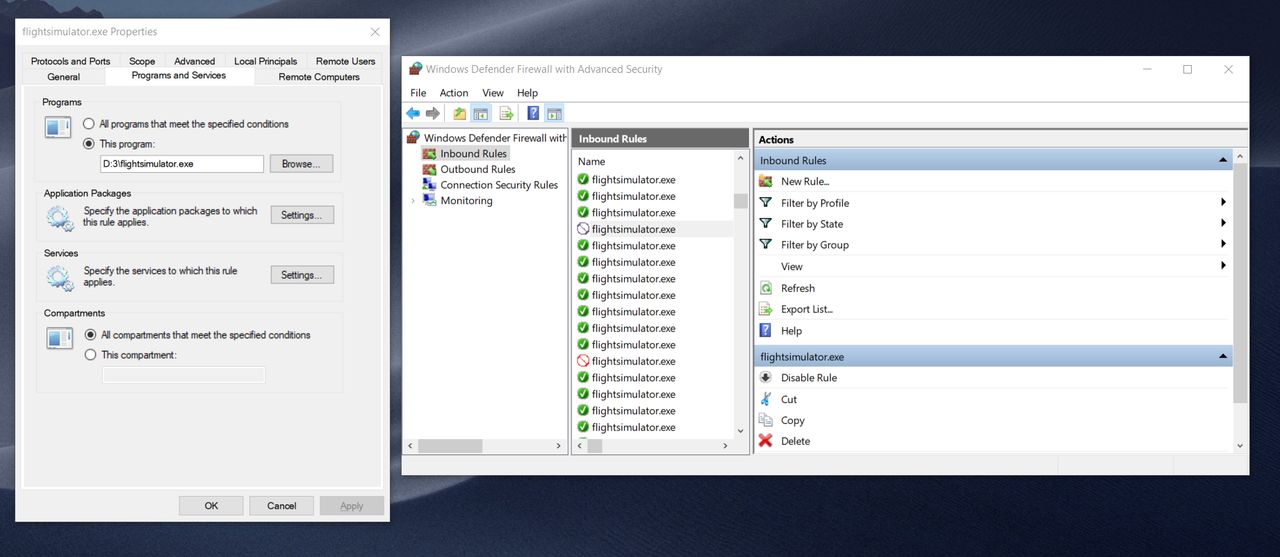Screen dimensions: 1280x557
Task: Click the console tree horizontal scrollbar thumb
Action: (449, 446)
